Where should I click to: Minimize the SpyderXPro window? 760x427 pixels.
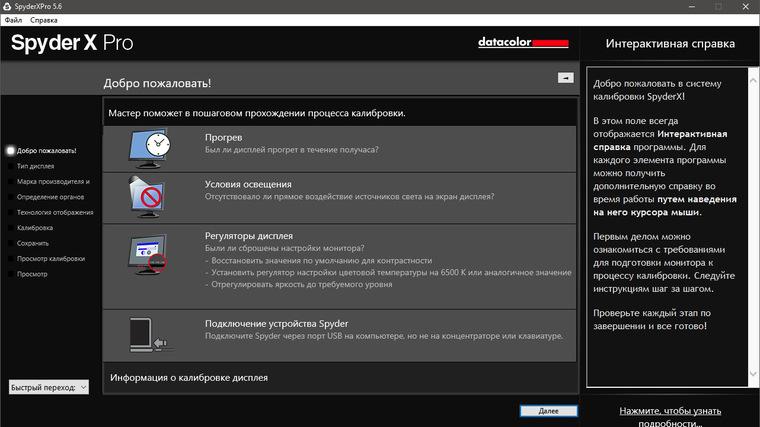(x=692, y=6)
